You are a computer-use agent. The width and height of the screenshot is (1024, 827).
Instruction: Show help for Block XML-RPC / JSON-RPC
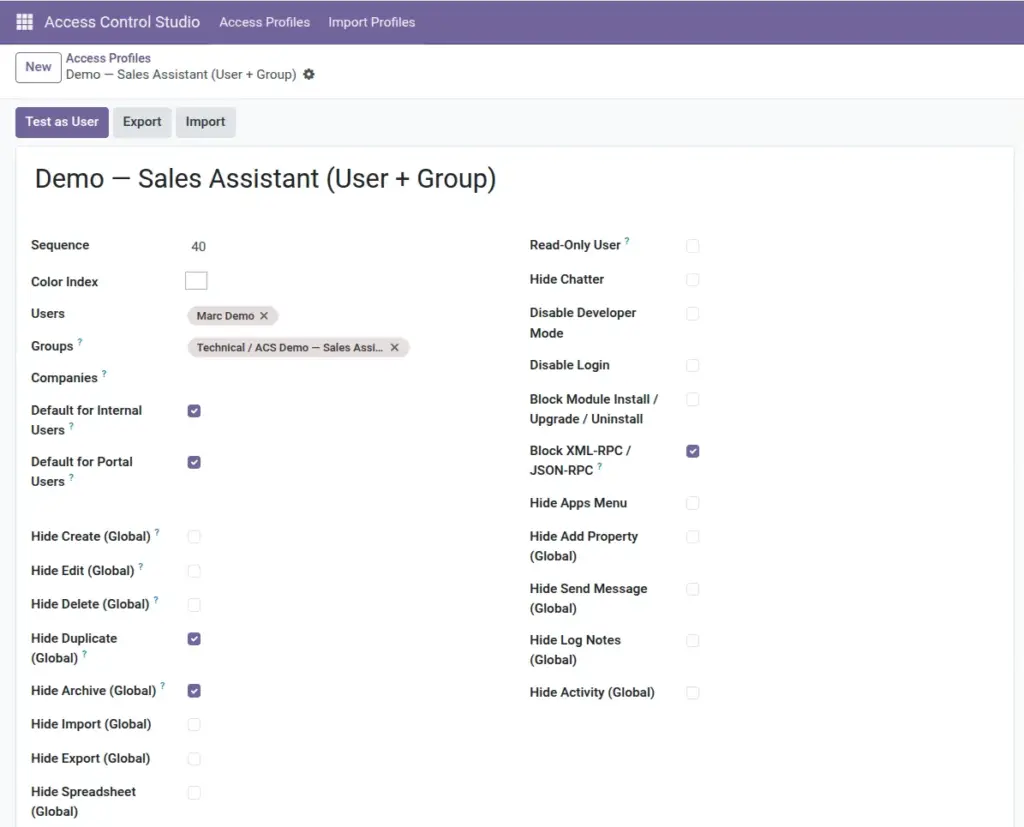point(600,466)
